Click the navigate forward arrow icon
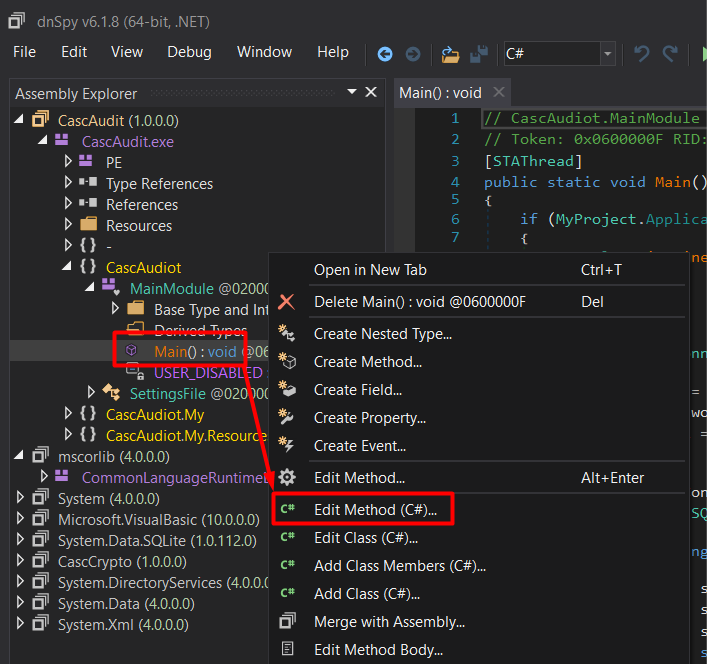 click(412, 53)
